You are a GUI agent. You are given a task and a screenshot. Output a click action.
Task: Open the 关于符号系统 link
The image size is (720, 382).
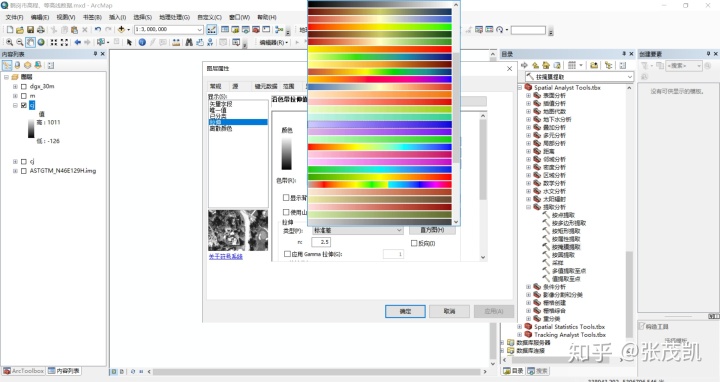(225, 257)
